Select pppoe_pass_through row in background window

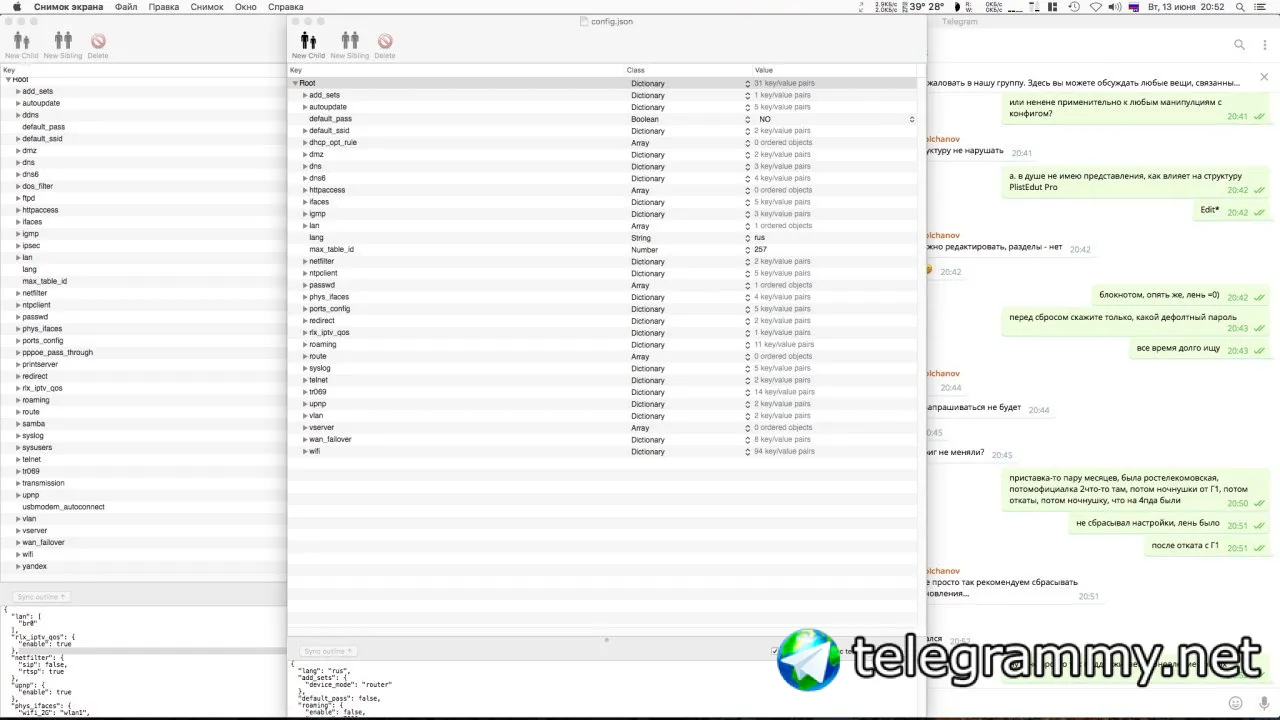pos(143,353)
